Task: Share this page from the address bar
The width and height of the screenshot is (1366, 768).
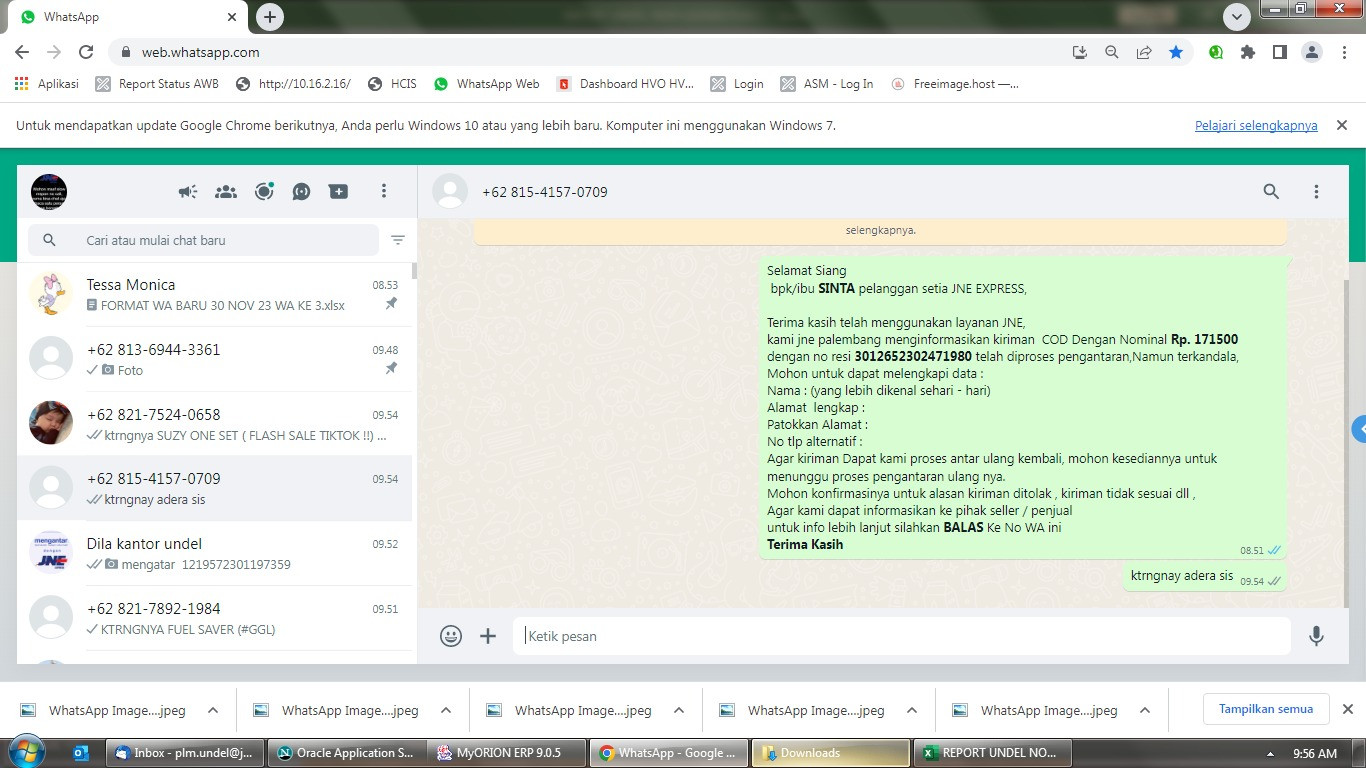Action: coord(1144,52)
